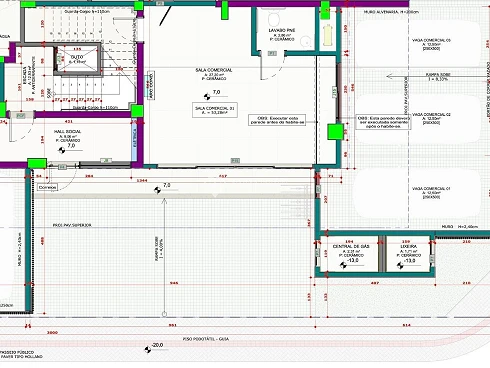
Task: Select the Lavabo PNE door swing arc
Action: pos(273,66)
